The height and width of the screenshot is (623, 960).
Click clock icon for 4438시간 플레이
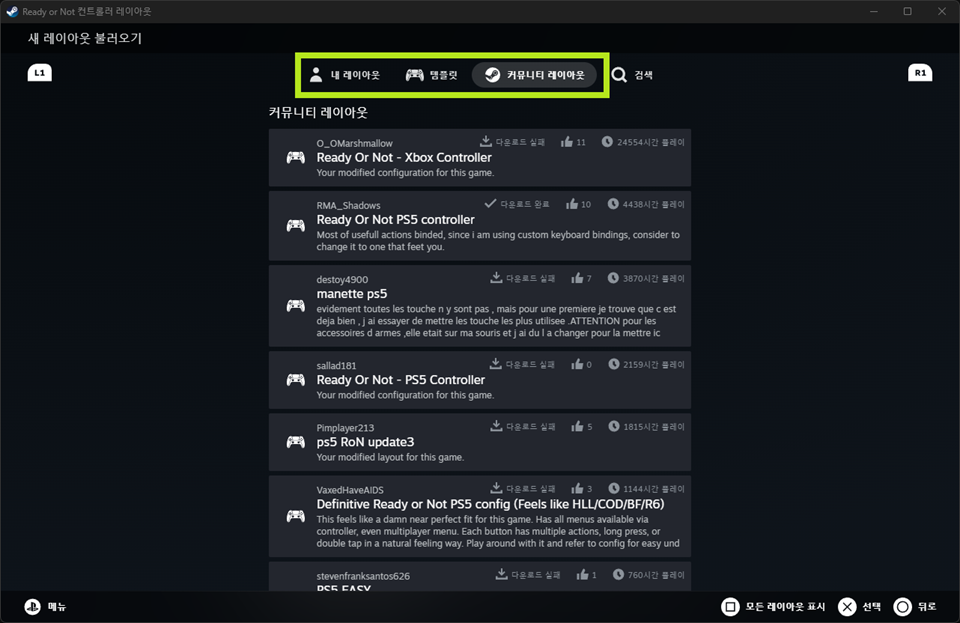tap(613, 204)
